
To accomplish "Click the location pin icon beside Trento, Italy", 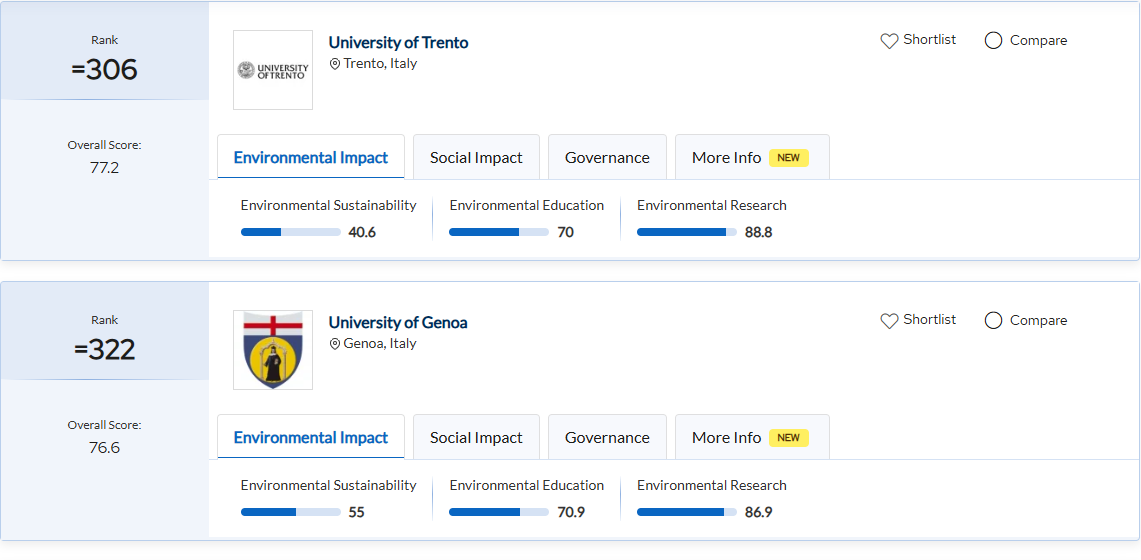I will point(335,64).
